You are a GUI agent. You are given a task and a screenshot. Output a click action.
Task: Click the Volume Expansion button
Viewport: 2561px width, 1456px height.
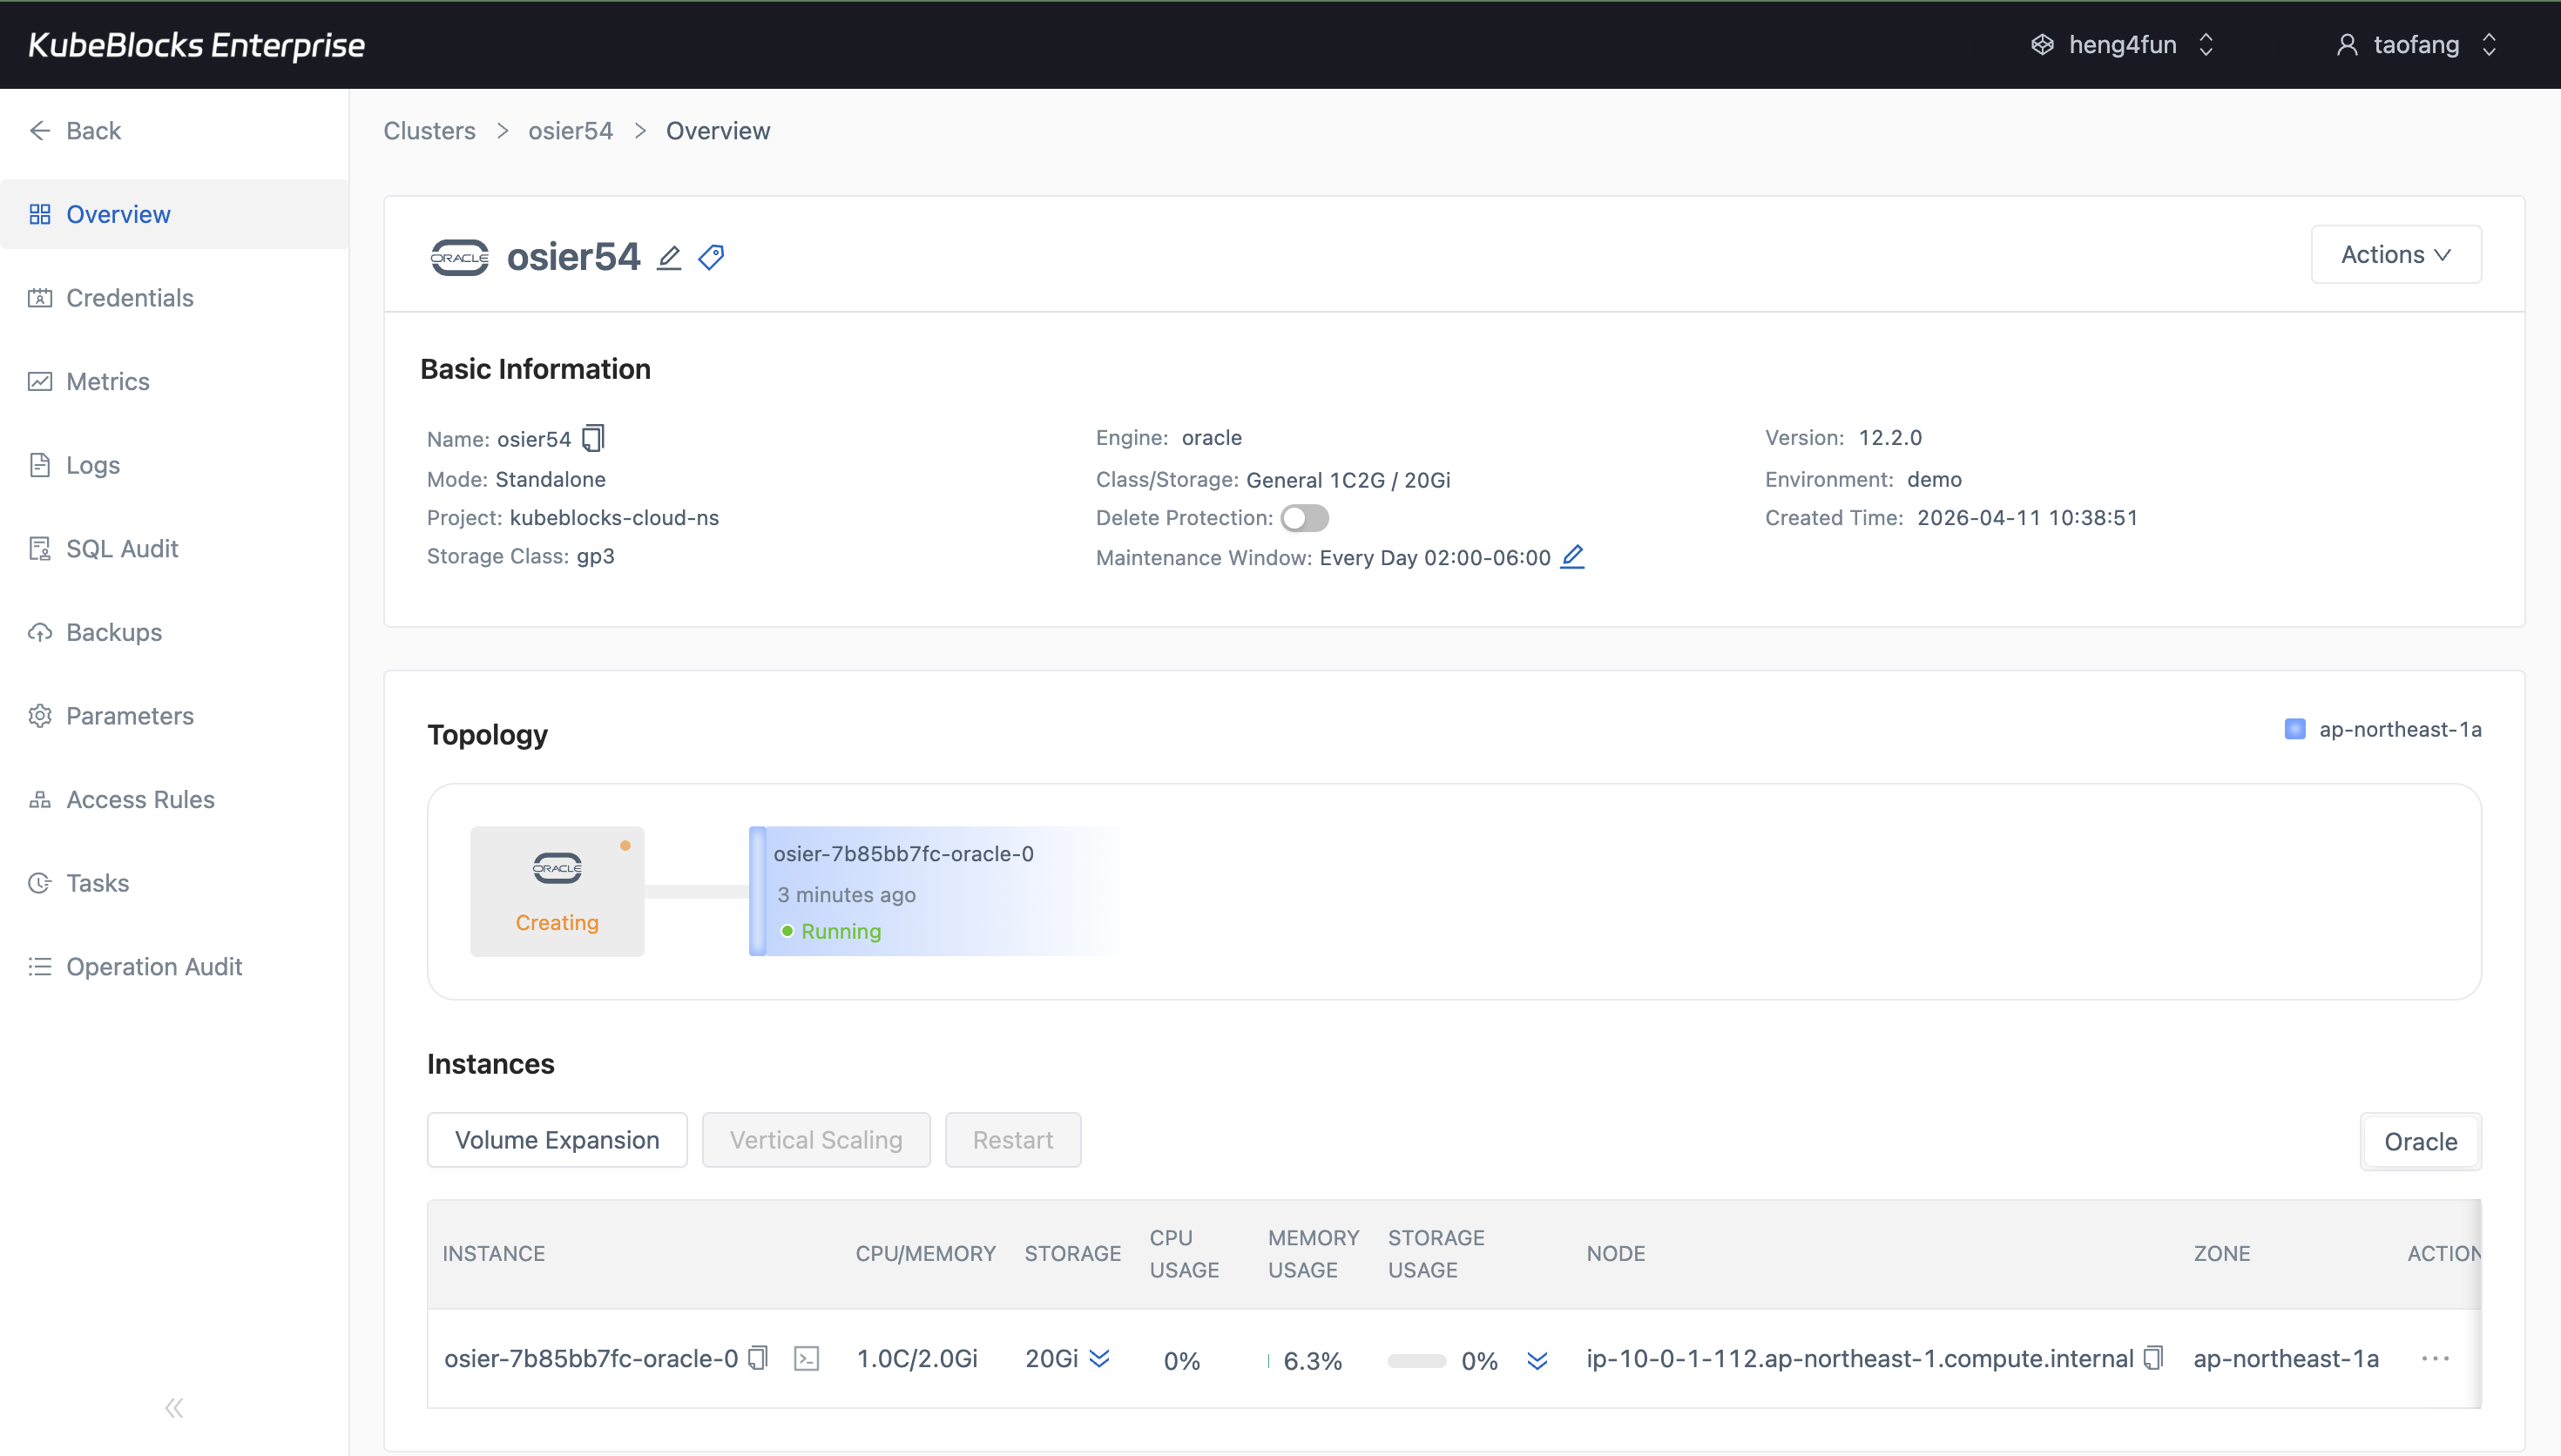tap(556, 1139)
